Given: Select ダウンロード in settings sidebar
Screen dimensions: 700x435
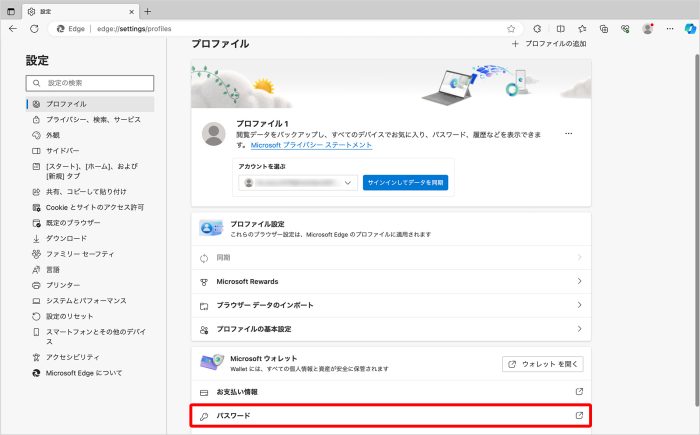Looking at the screenshot, I should click(x=66, y=238).
